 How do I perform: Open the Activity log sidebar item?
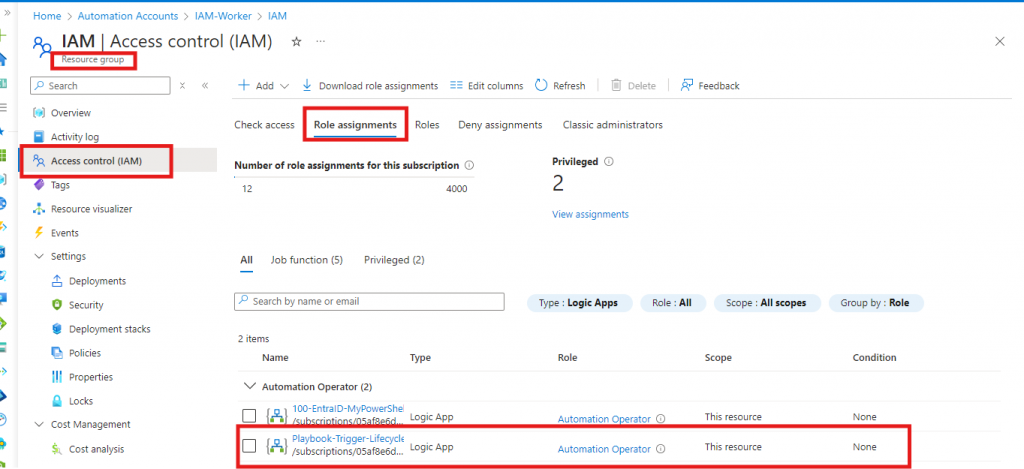pos(74,137)
